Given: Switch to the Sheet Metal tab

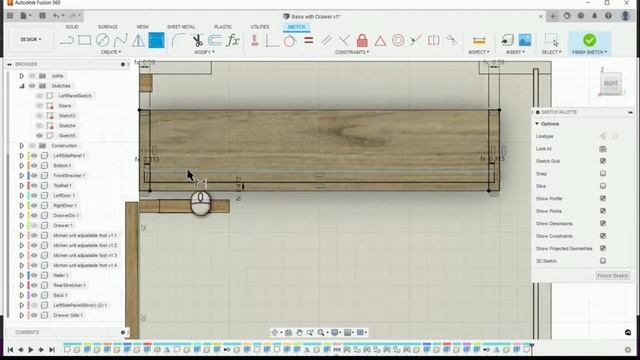Looking at the screenshot, I should pyautogui.click(x=181, y=27).
